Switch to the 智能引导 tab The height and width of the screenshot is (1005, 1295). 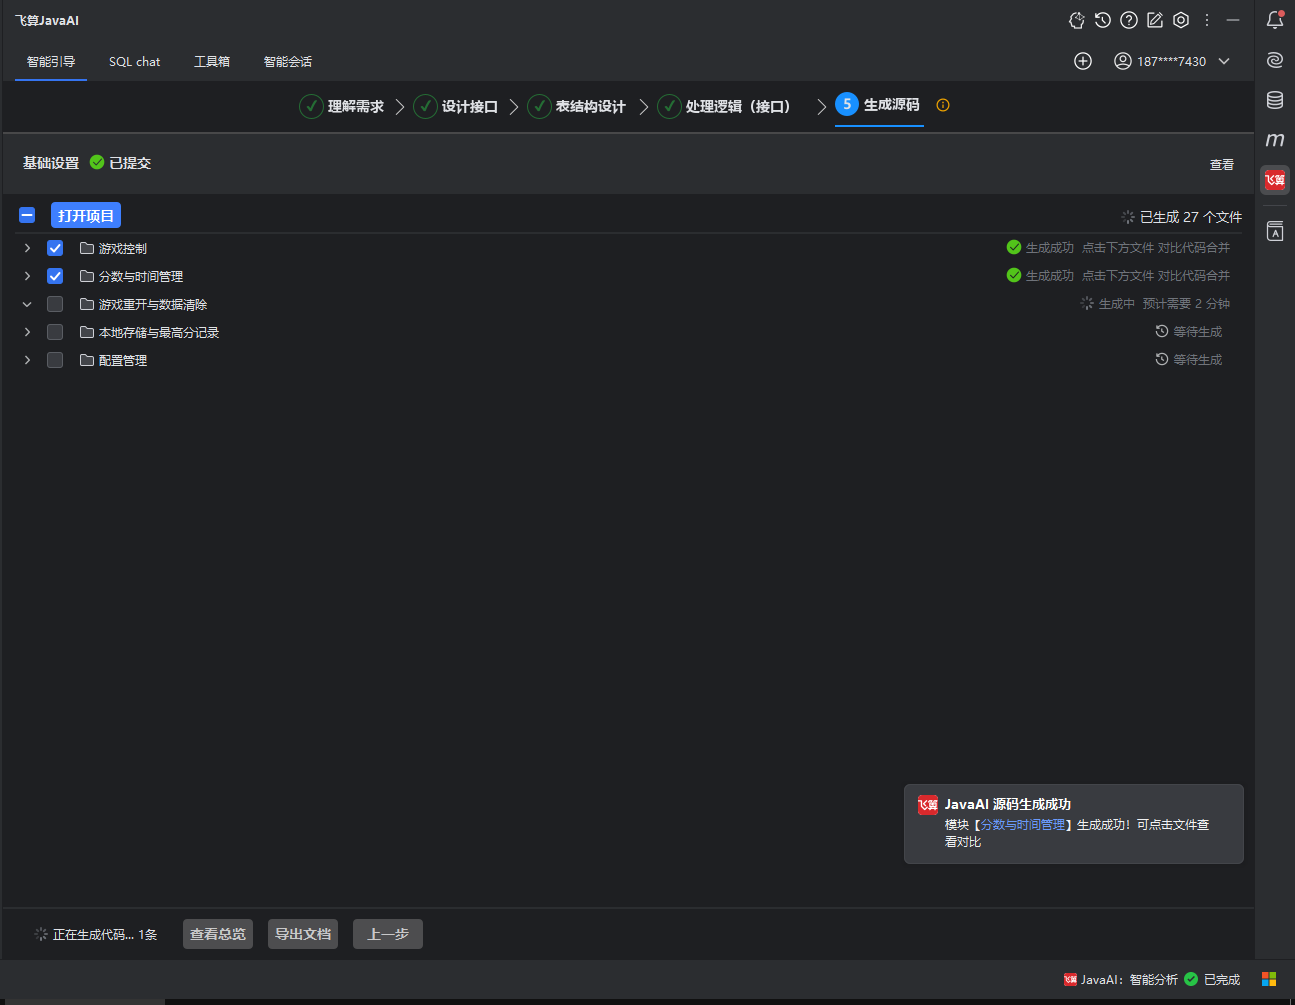(51, 62)
